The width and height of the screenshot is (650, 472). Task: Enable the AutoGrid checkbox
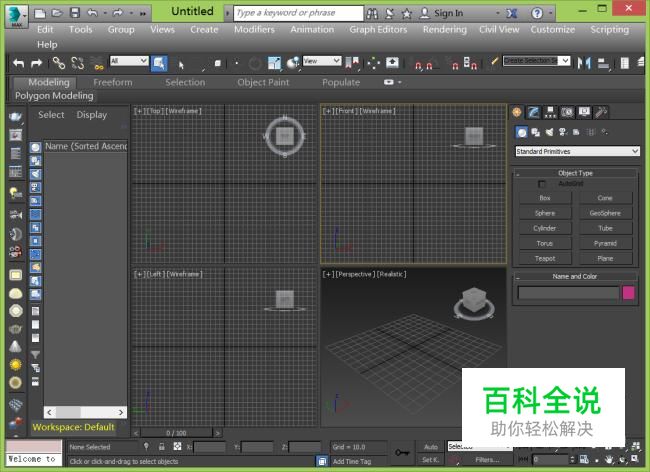(543, 184)
